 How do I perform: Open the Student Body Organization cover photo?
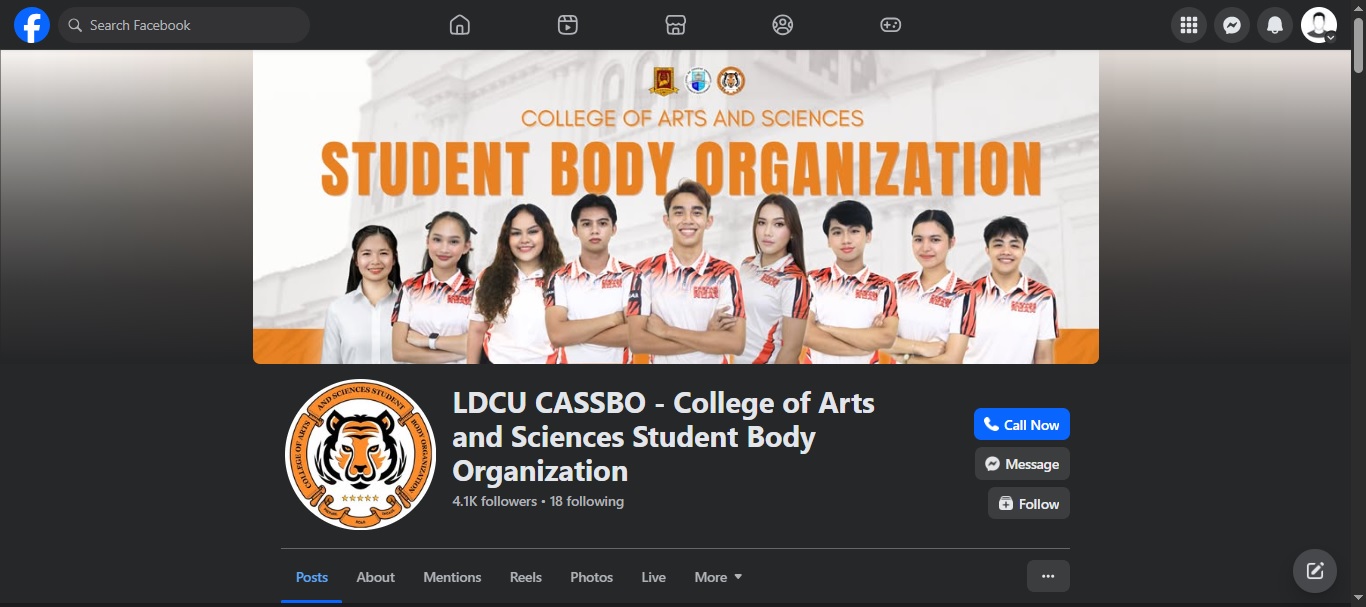point(676,207)
